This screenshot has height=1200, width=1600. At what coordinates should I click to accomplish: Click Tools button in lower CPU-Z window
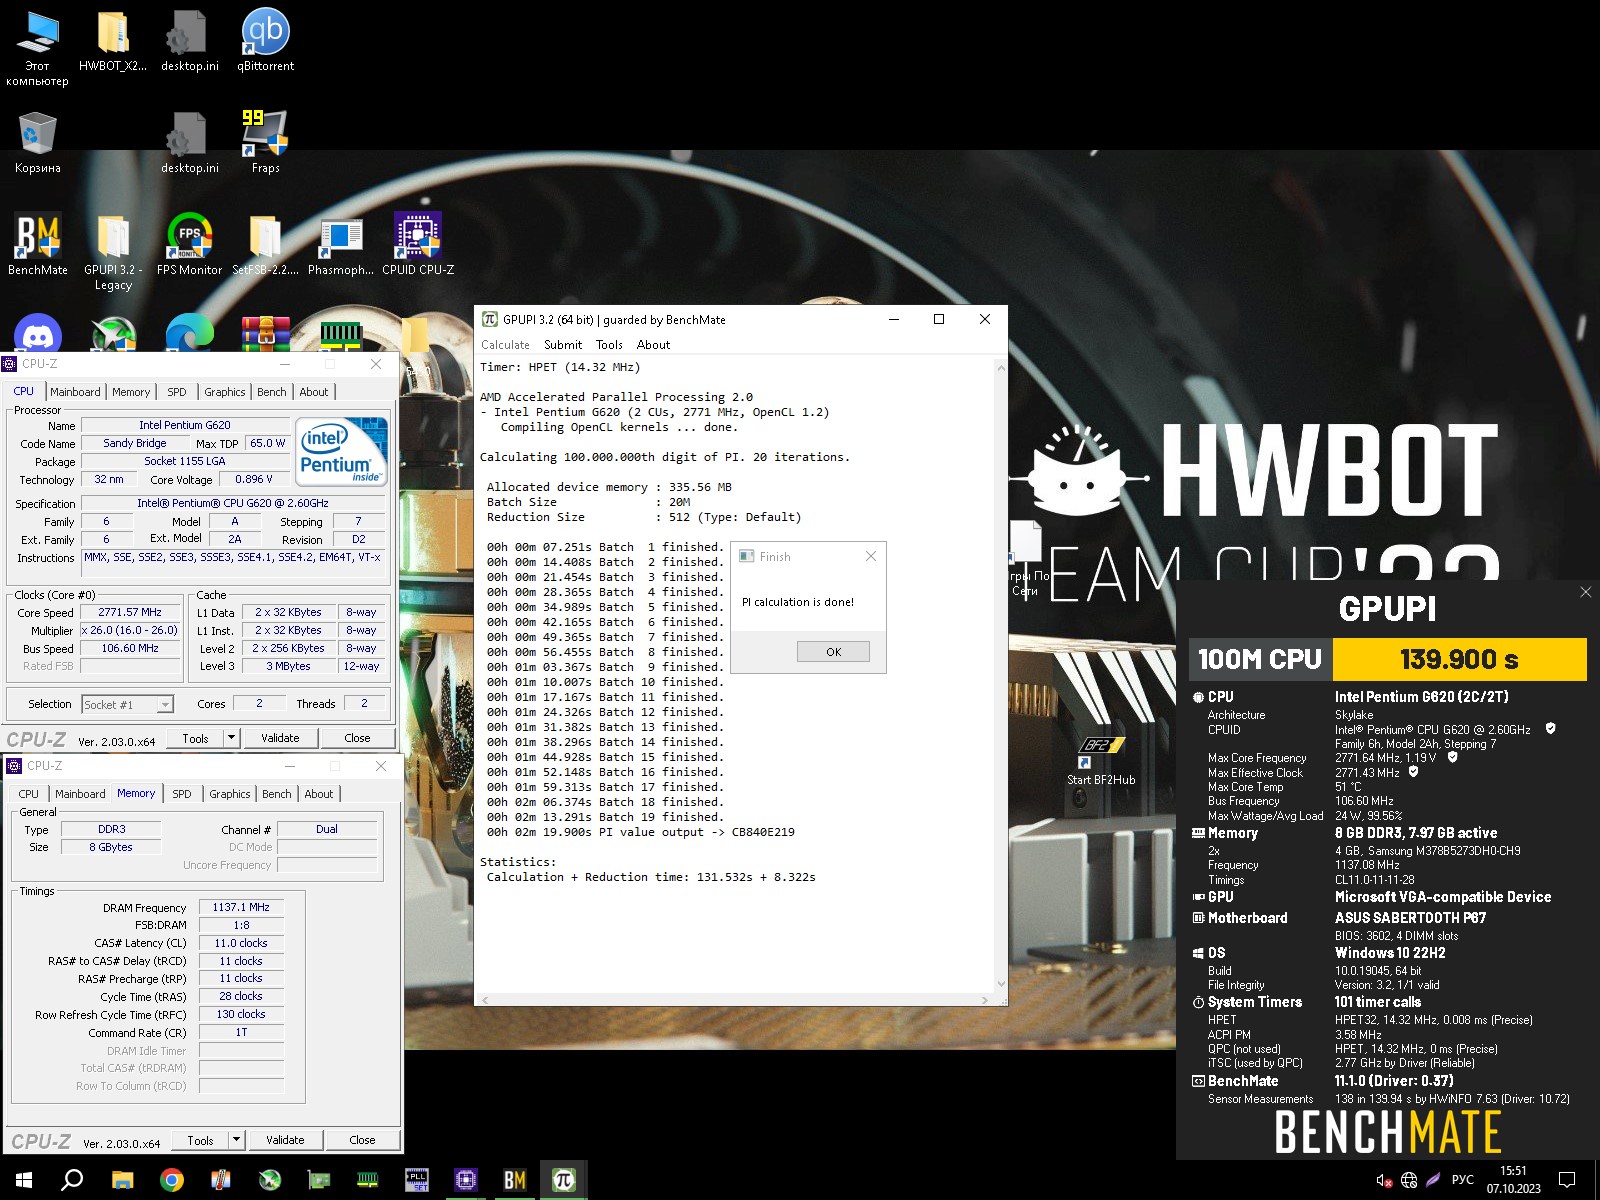click(200, 1140)
